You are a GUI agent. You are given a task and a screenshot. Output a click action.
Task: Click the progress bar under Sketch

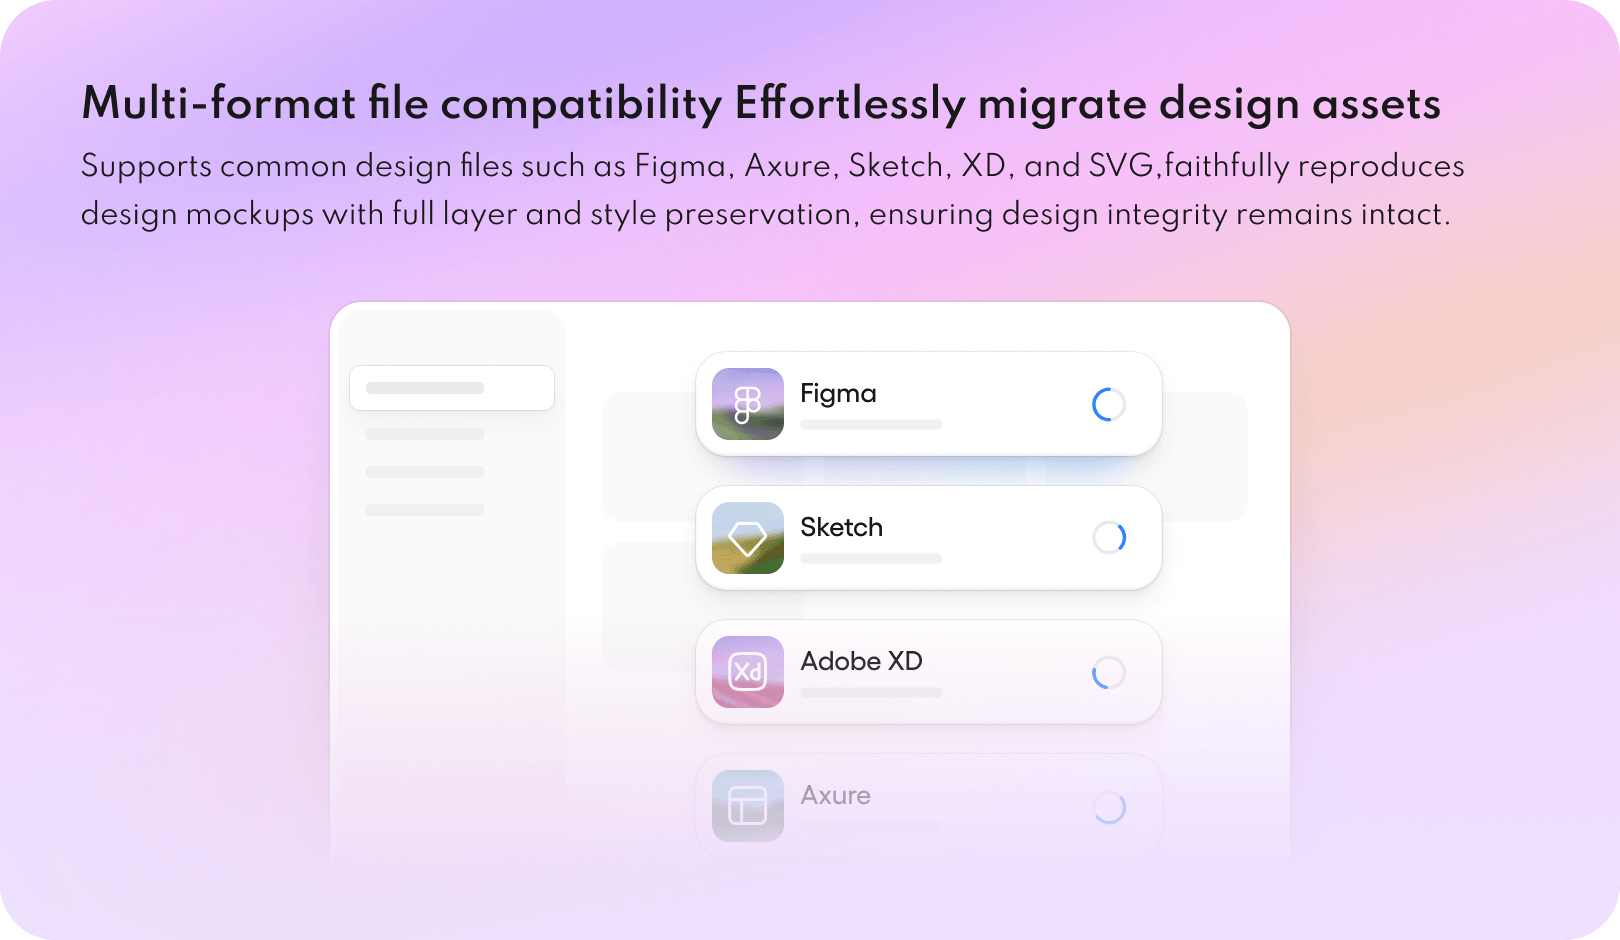(x=871, y=559)
